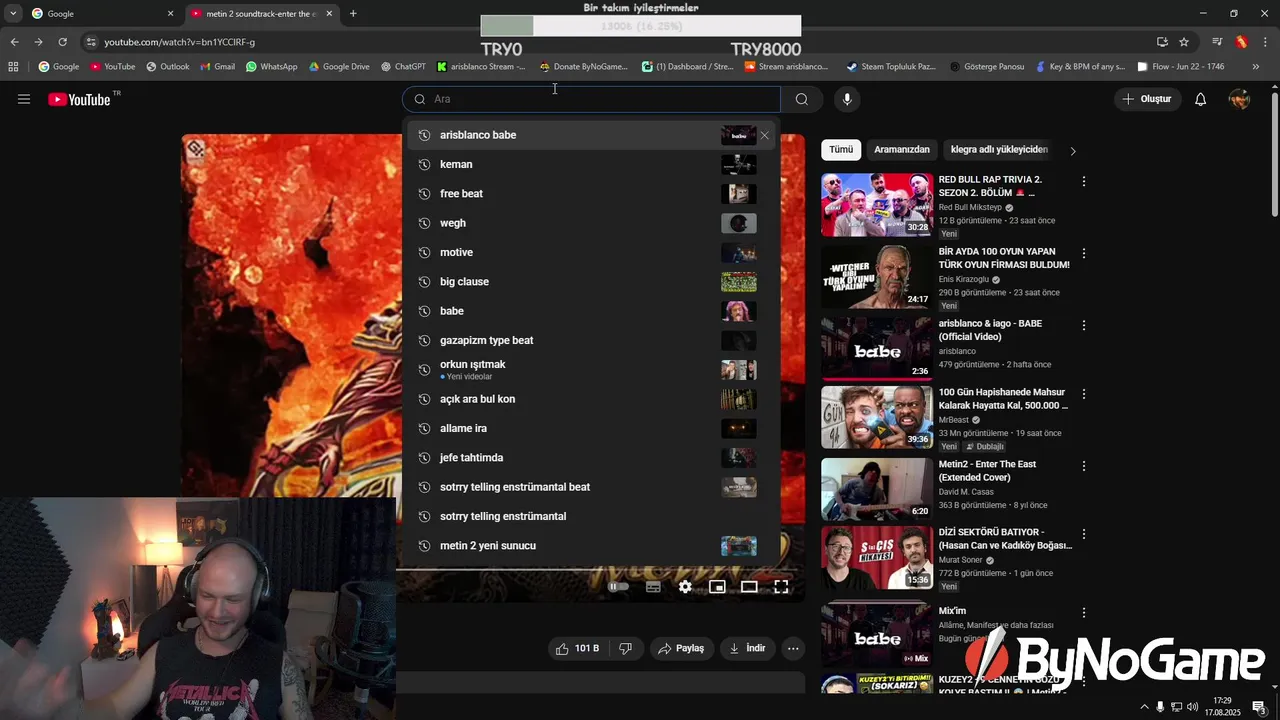Open options for arisblanco & iago BABE video
This screenshot has width=1280, height=720.
point(1083,326)
